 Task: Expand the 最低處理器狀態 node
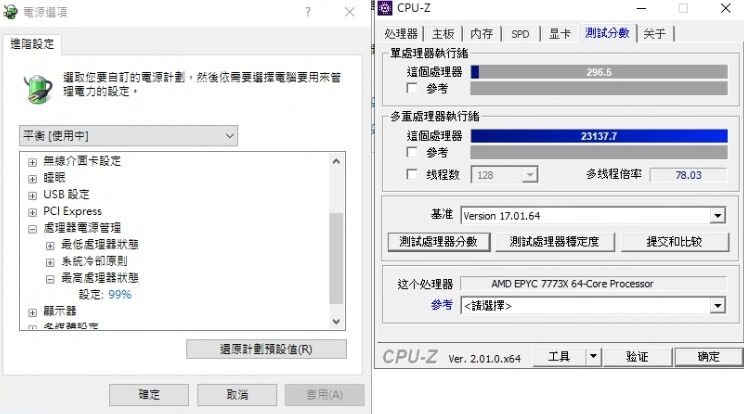[x=50, y=246]
